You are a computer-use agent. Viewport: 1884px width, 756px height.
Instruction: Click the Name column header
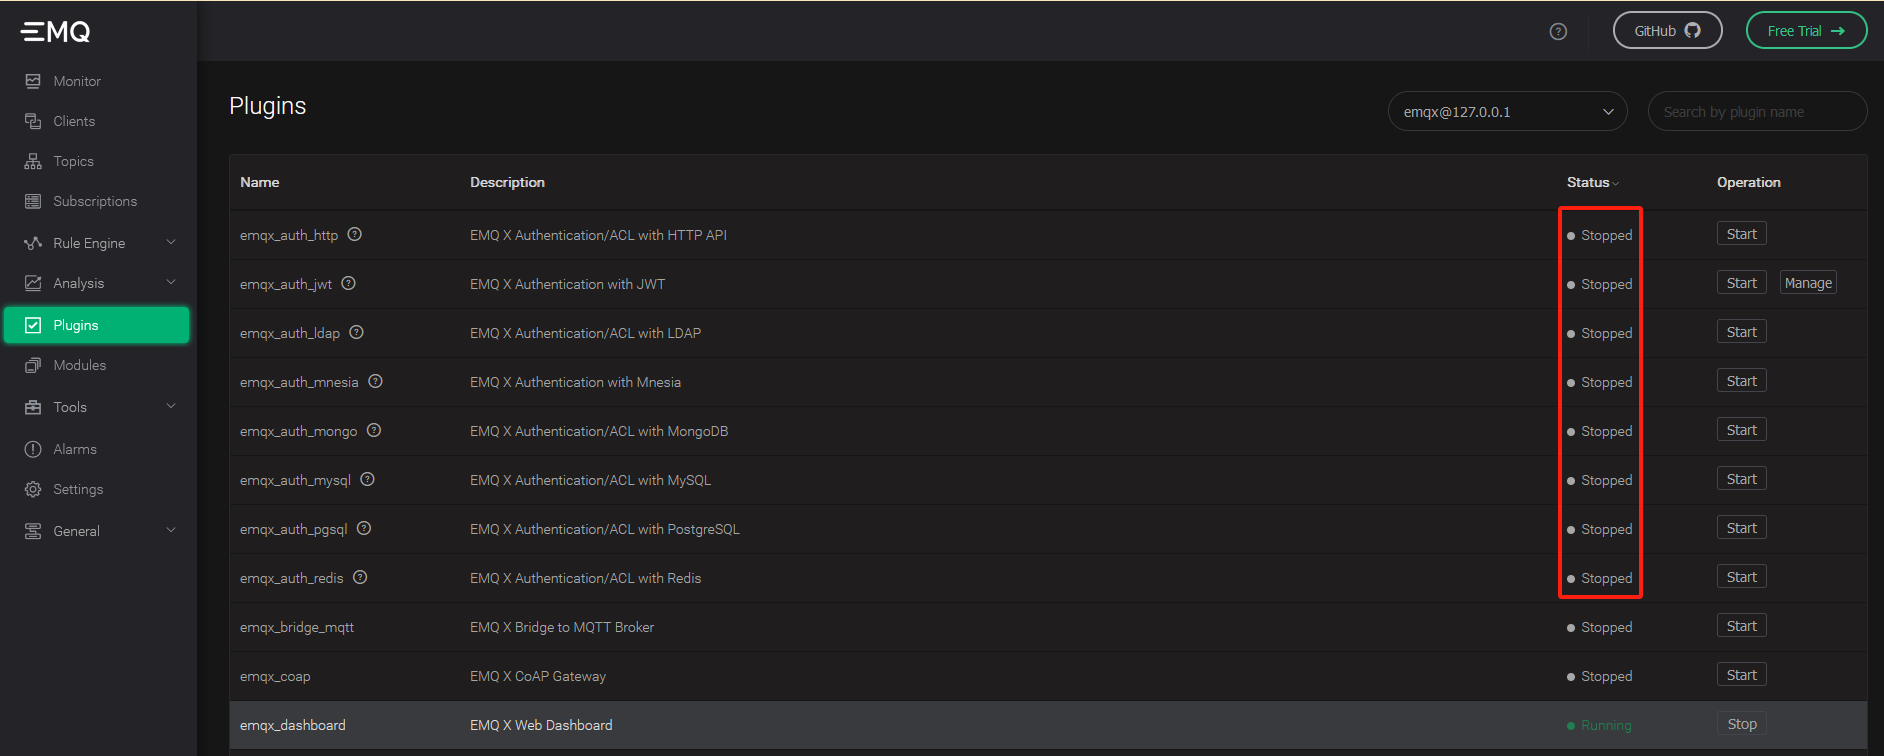point(260,182)
